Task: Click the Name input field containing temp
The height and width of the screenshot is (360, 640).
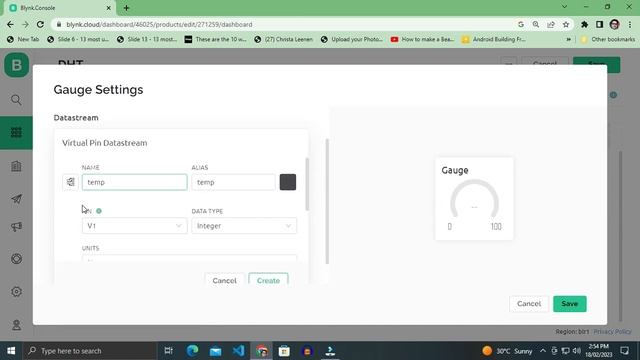Action: (135, 182)
